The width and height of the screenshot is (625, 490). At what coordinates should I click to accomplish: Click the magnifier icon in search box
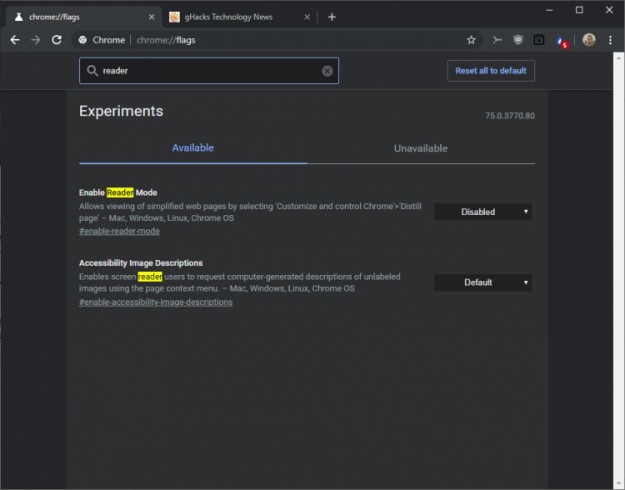pyautogui.click(x=92, y=71)
